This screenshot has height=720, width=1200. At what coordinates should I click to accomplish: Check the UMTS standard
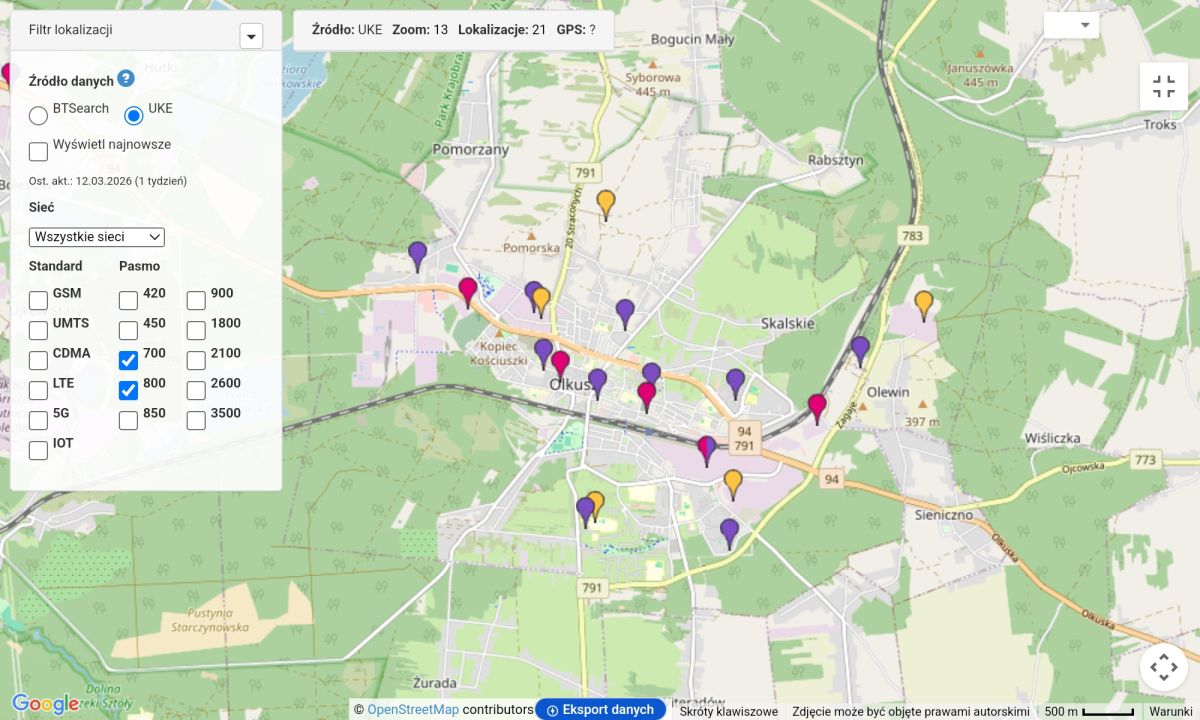coord(38,330)
